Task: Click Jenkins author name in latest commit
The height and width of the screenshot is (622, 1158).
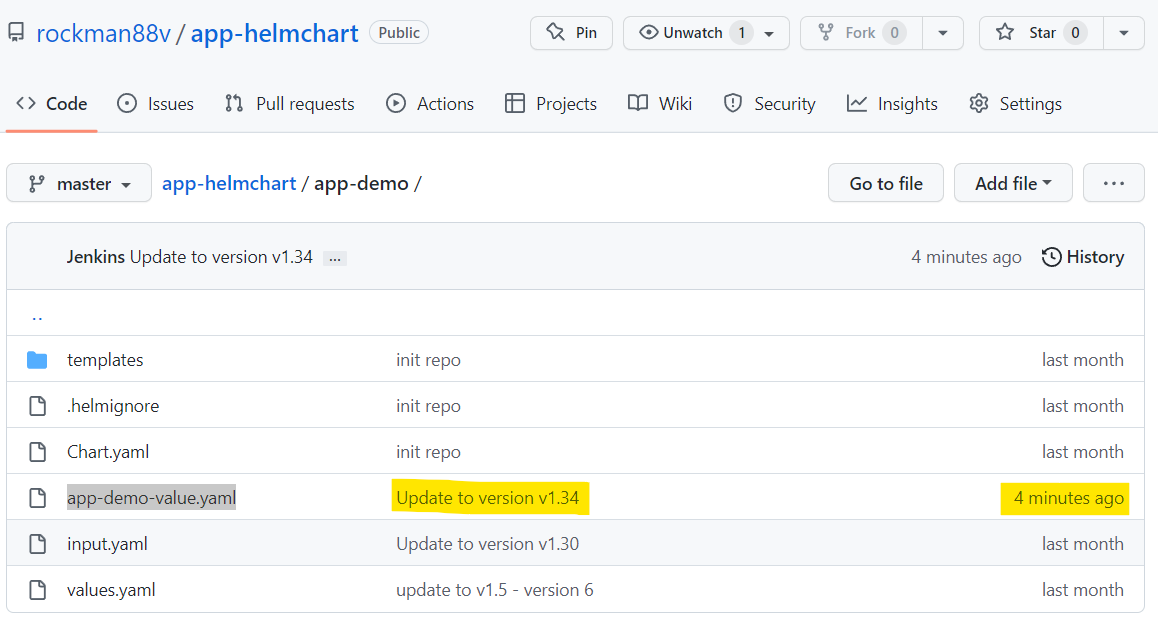Action: (95, 257)
